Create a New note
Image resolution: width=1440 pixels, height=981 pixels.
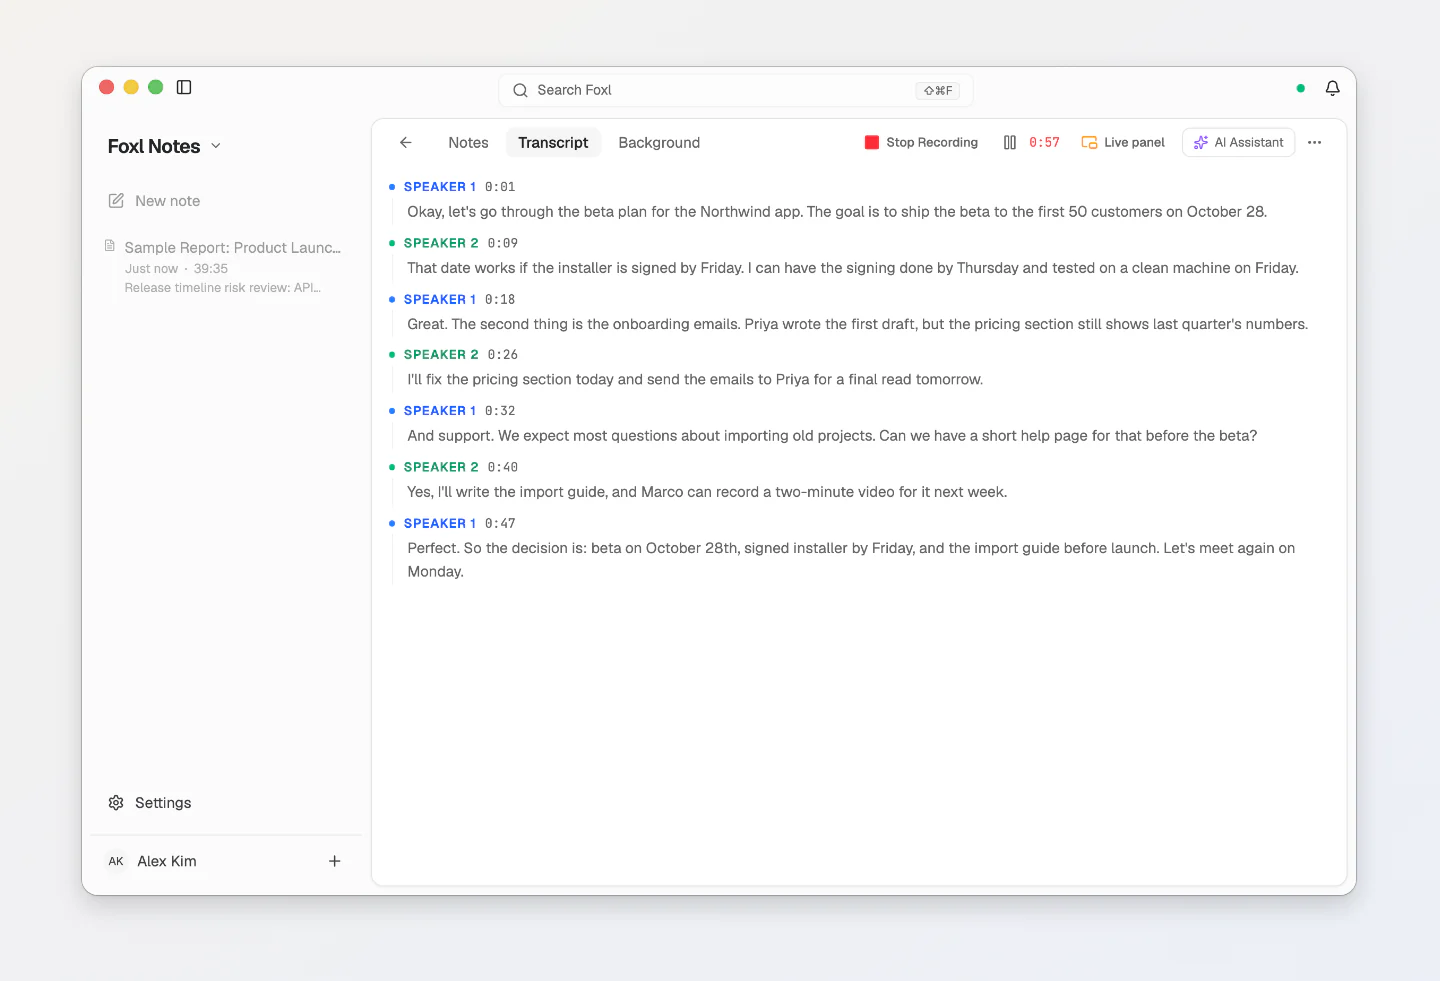click(x=154, y=201)
